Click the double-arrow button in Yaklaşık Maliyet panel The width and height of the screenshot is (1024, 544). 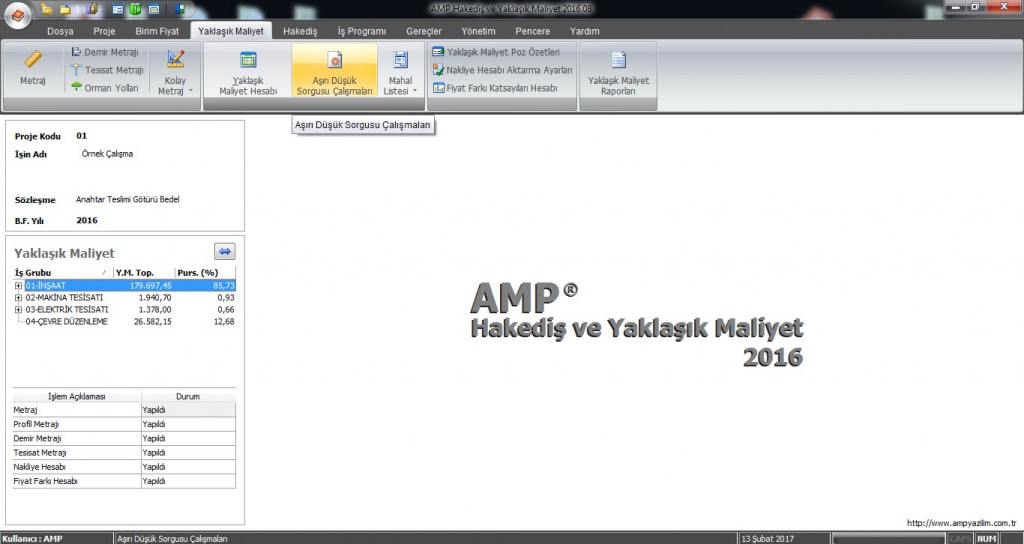pos(225,252)
